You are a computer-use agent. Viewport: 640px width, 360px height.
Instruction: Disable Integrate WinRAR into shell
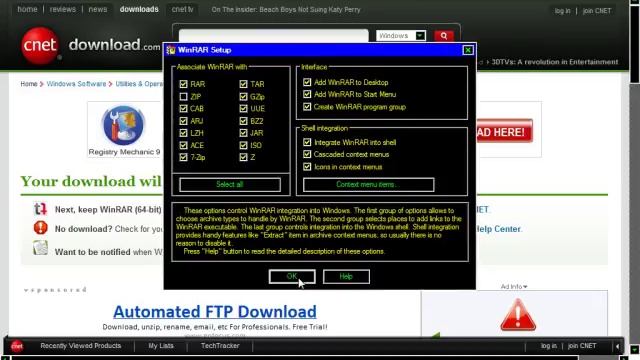tap(307, 142)
